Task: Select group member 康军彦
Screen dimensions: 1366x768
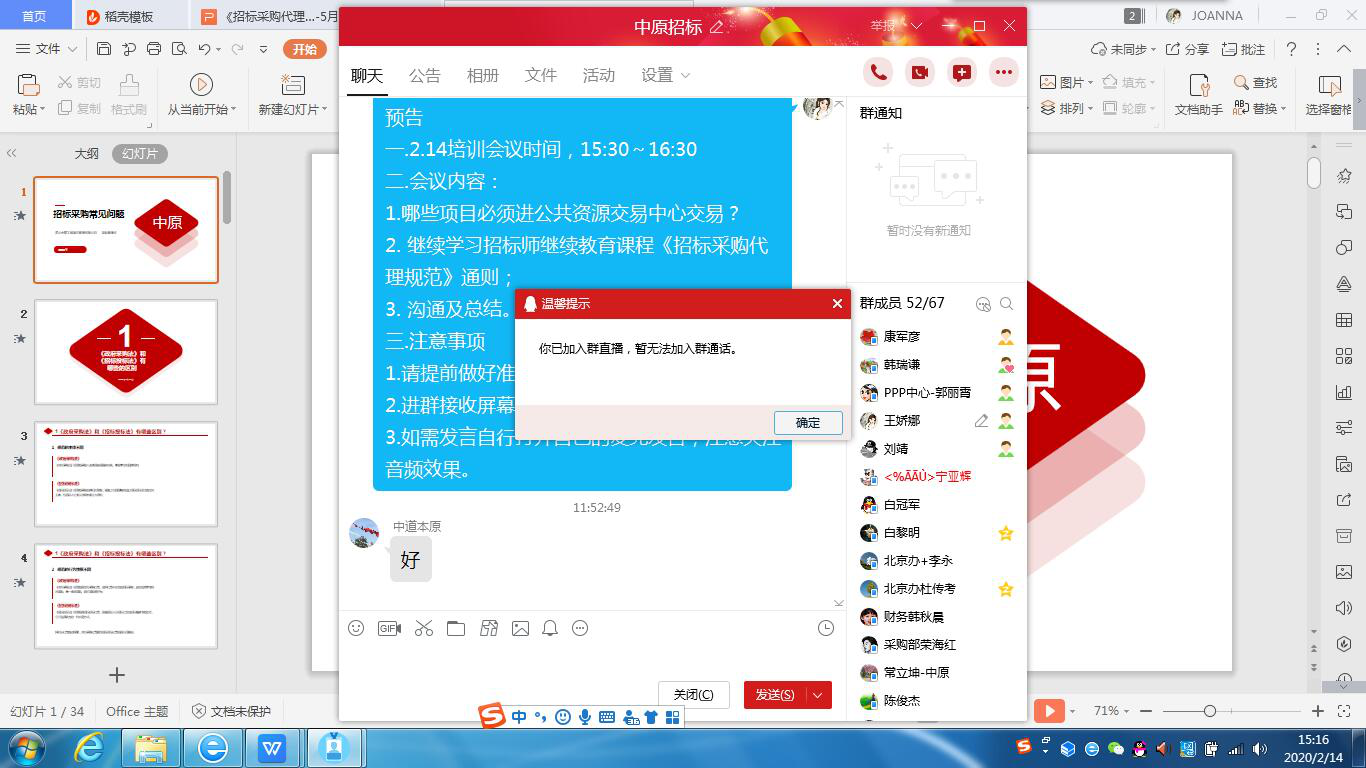Action: click(937, 337)
